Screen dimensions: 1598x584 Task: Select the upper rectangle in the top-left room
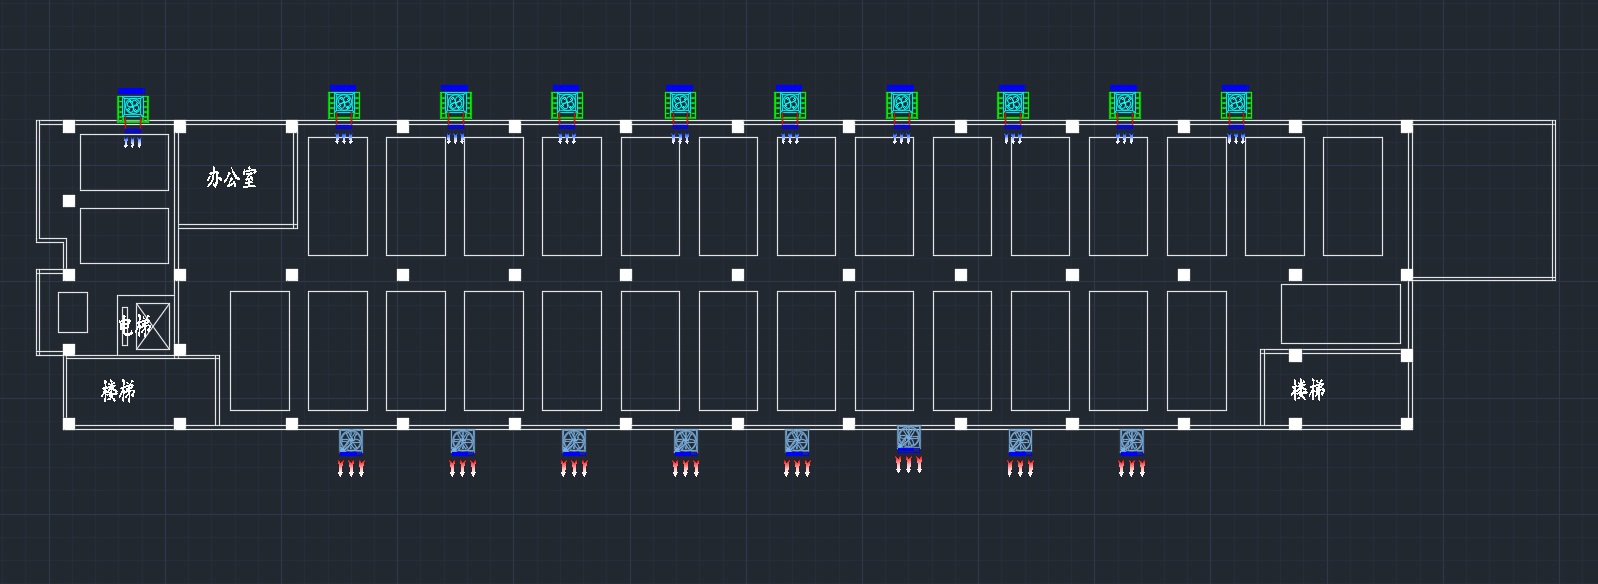click(x=124, y=163)
